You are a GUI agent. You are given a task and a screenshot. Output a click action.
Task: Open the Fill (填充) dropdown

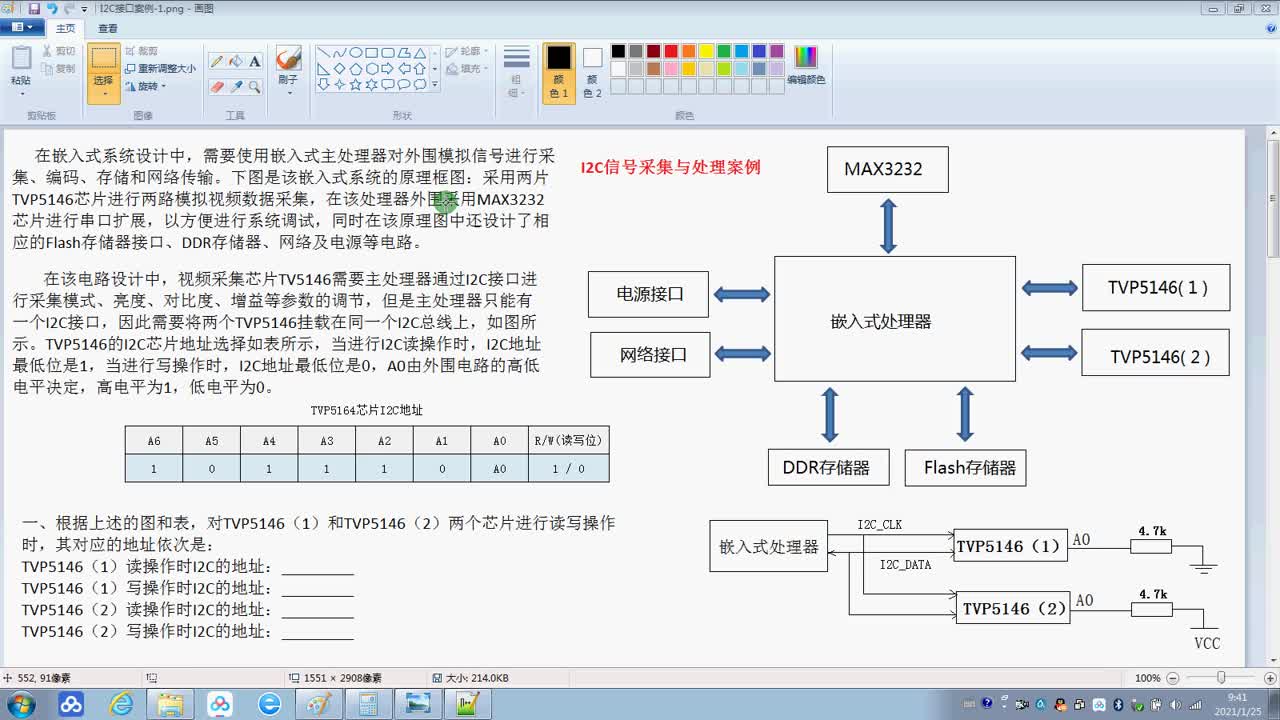[x=467, y=69]
